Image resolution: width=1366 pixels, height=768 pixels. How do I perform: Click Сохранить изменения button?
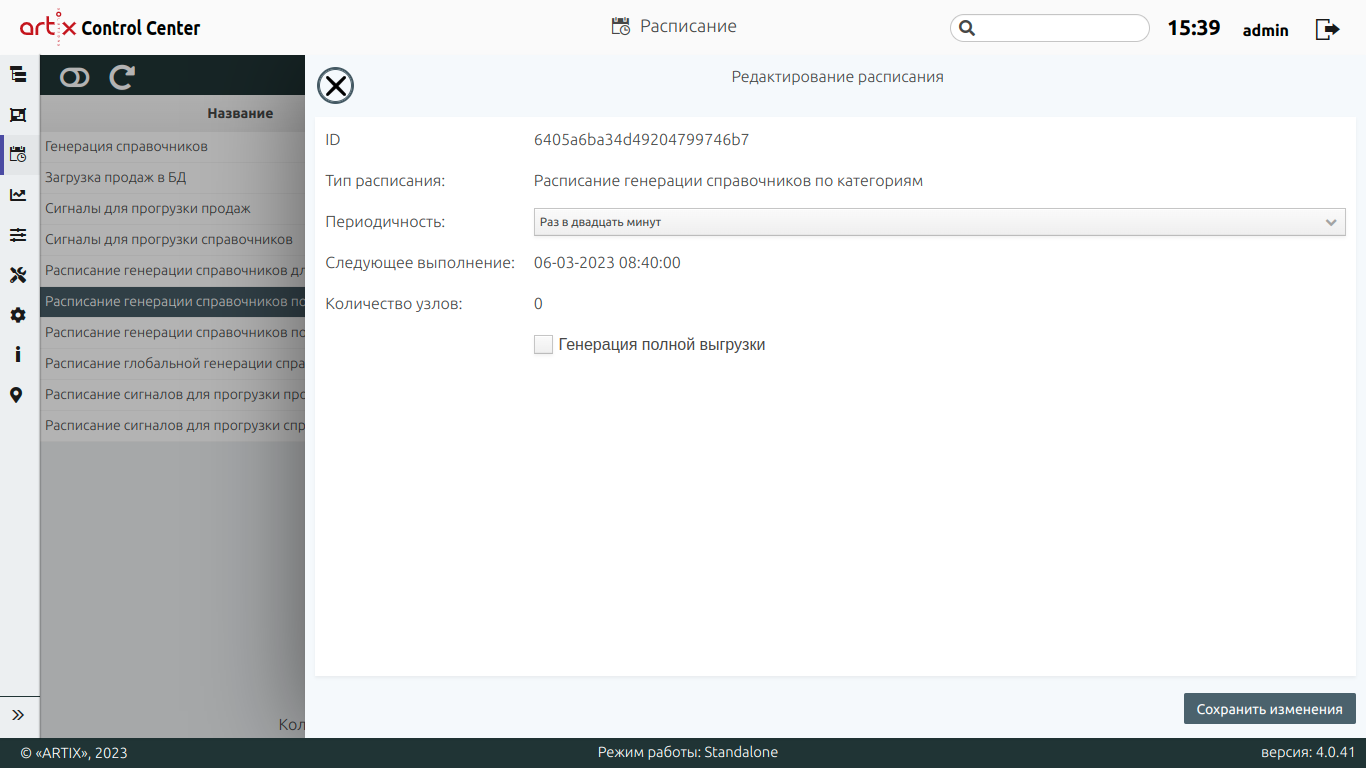pyautogui.click(x=1269, y=709)
